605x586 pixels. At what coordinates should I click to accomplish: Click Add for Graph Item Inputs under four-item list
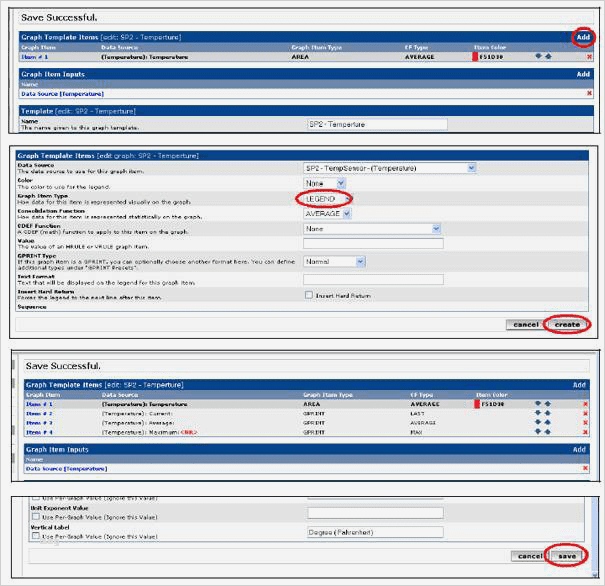[x=579, y=449]
